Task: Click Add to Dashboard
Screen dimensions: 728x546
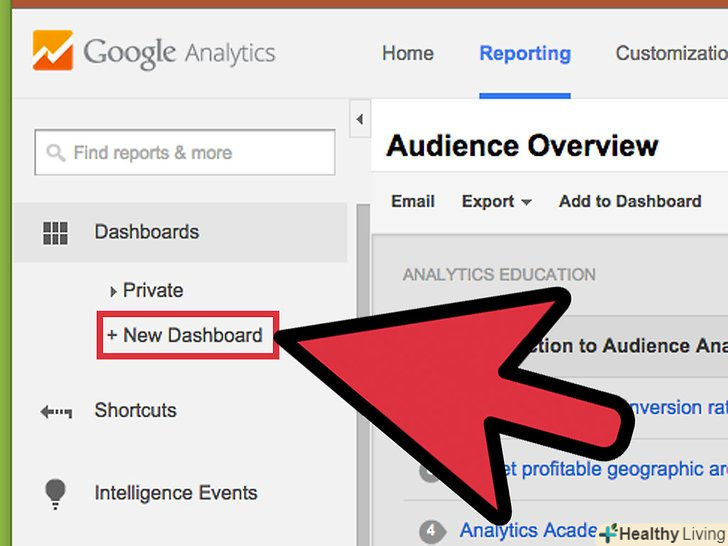Action: coord(630,202)
